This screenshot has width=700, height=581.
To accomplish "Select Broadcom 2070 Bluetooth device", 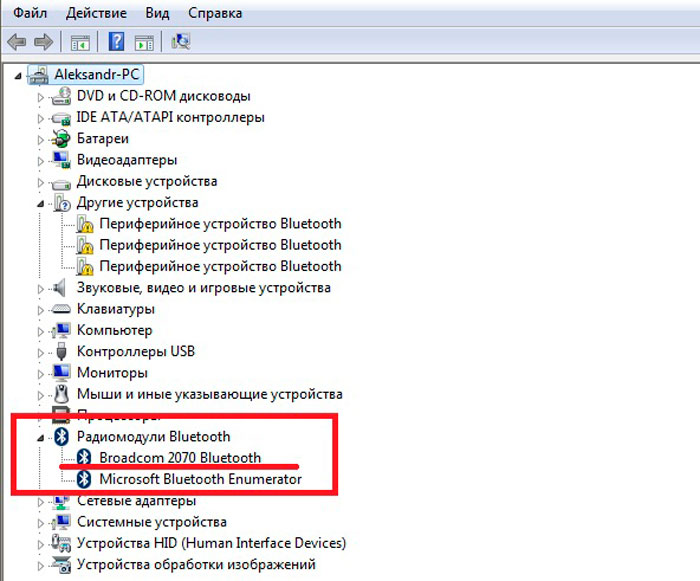I will tap(180, 458).
